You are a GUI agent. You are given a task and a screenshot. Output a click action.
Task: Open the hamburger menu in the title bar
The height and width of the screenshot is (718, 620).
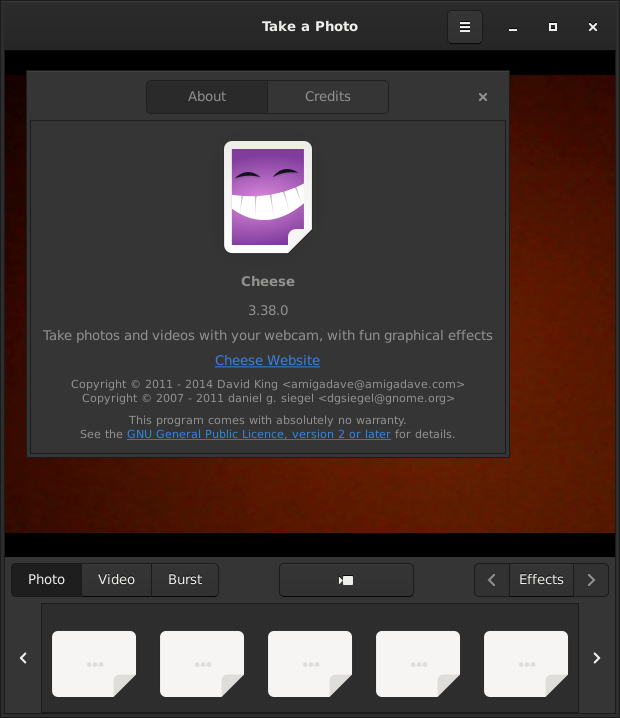click(464, 27)
